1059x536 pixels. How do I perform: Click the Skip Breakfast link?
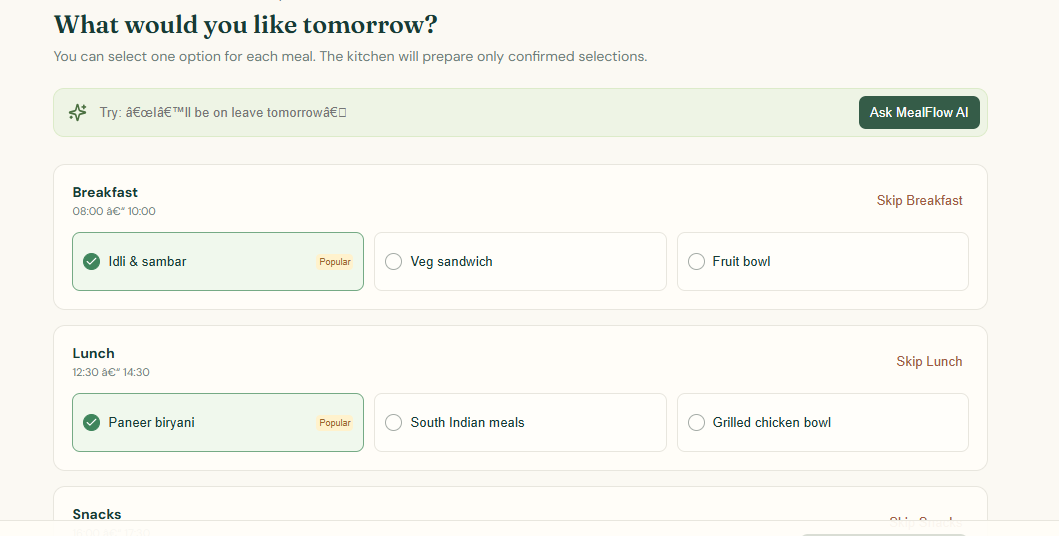pyautogui.click(x=919, y=200)
